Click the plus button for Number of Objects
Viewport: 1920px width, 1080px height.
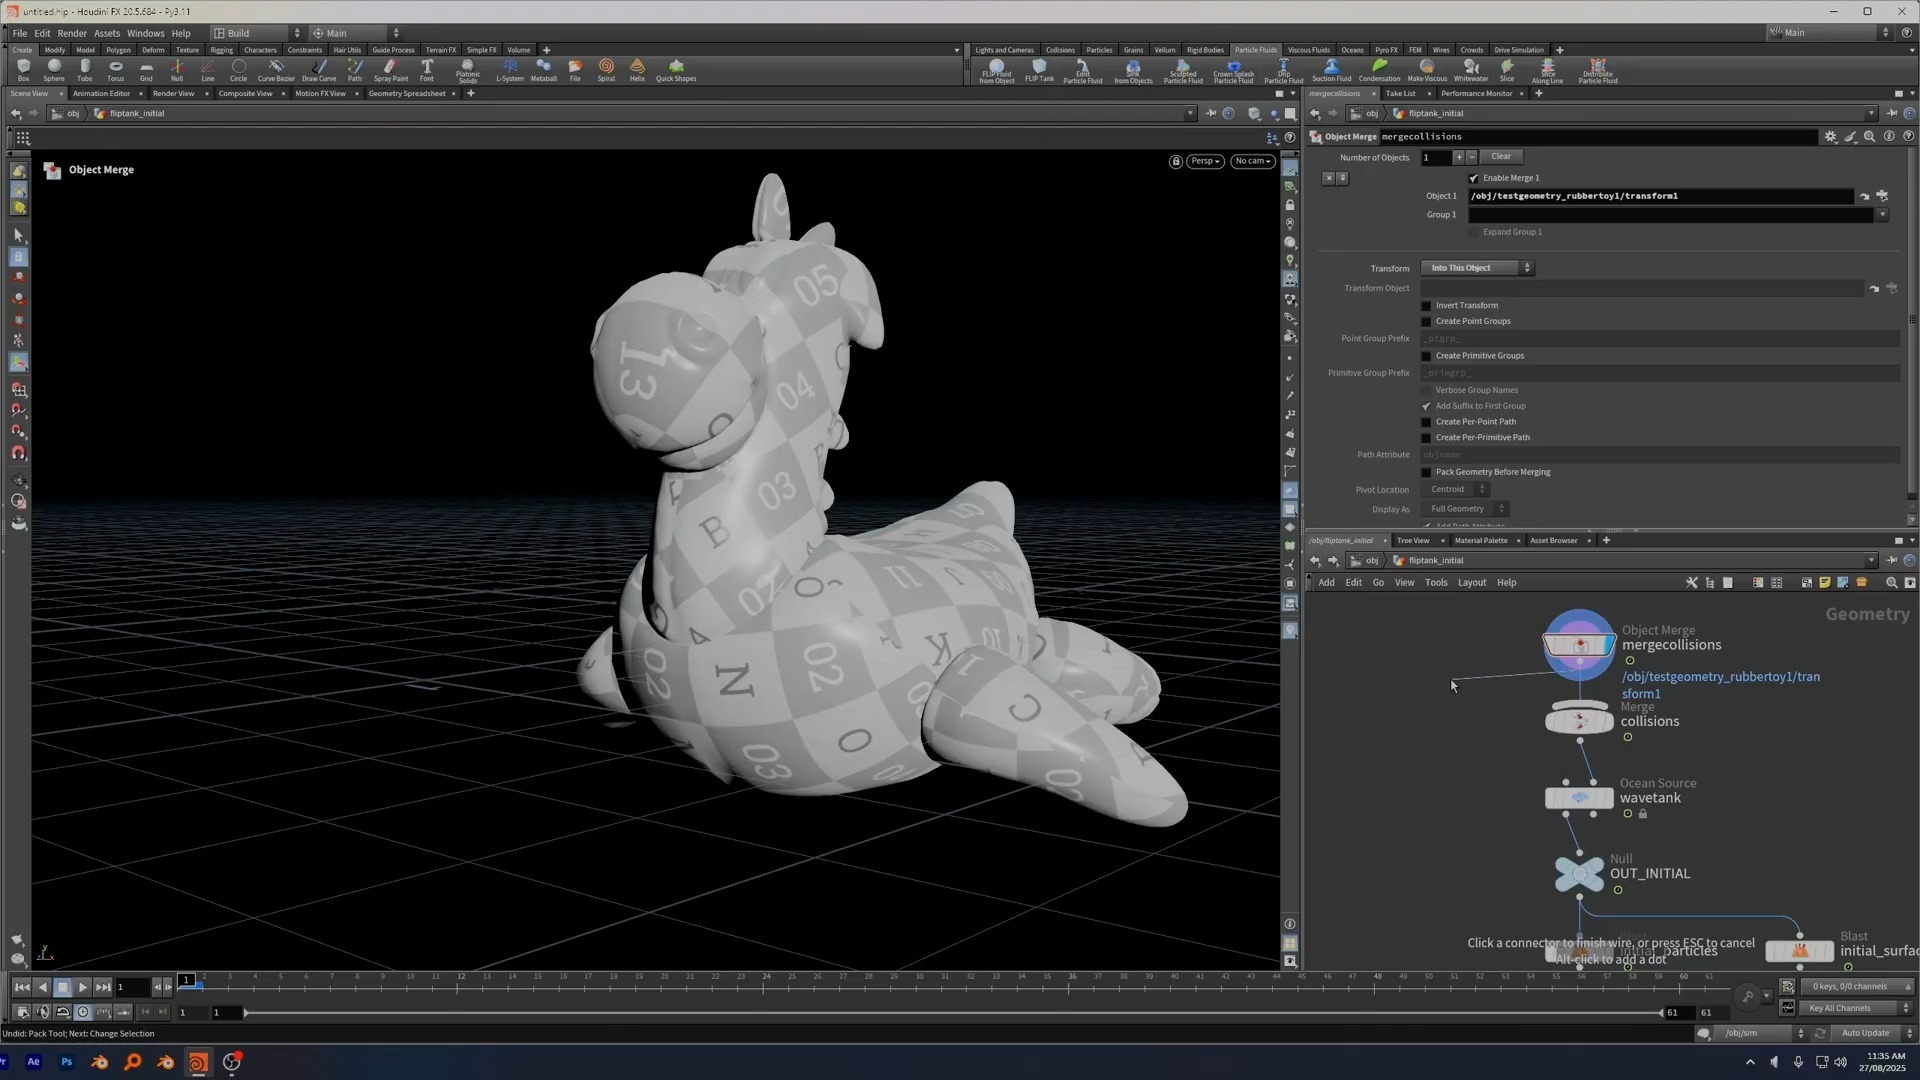coord(1459,157)
